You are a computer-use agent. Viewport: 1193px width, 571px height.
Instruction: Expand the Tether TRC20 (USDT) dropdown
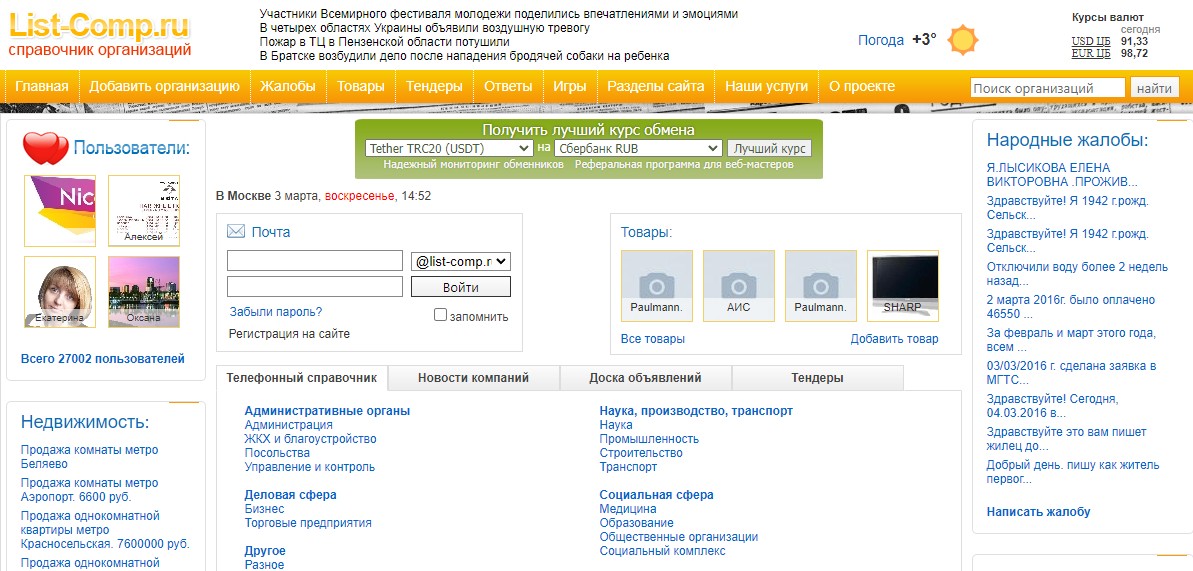(448, 148)
